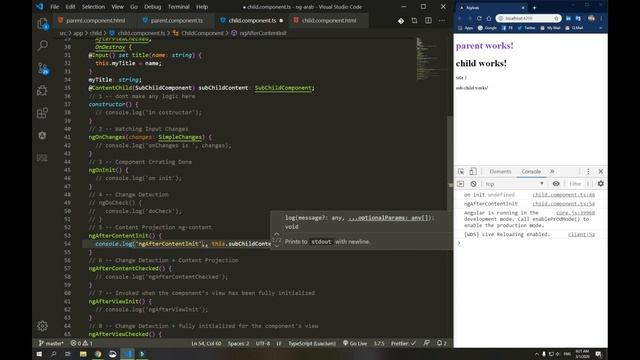Open File Explorer from the taskbar
This screenshot has width=640, height=360.
coord(83,354)
